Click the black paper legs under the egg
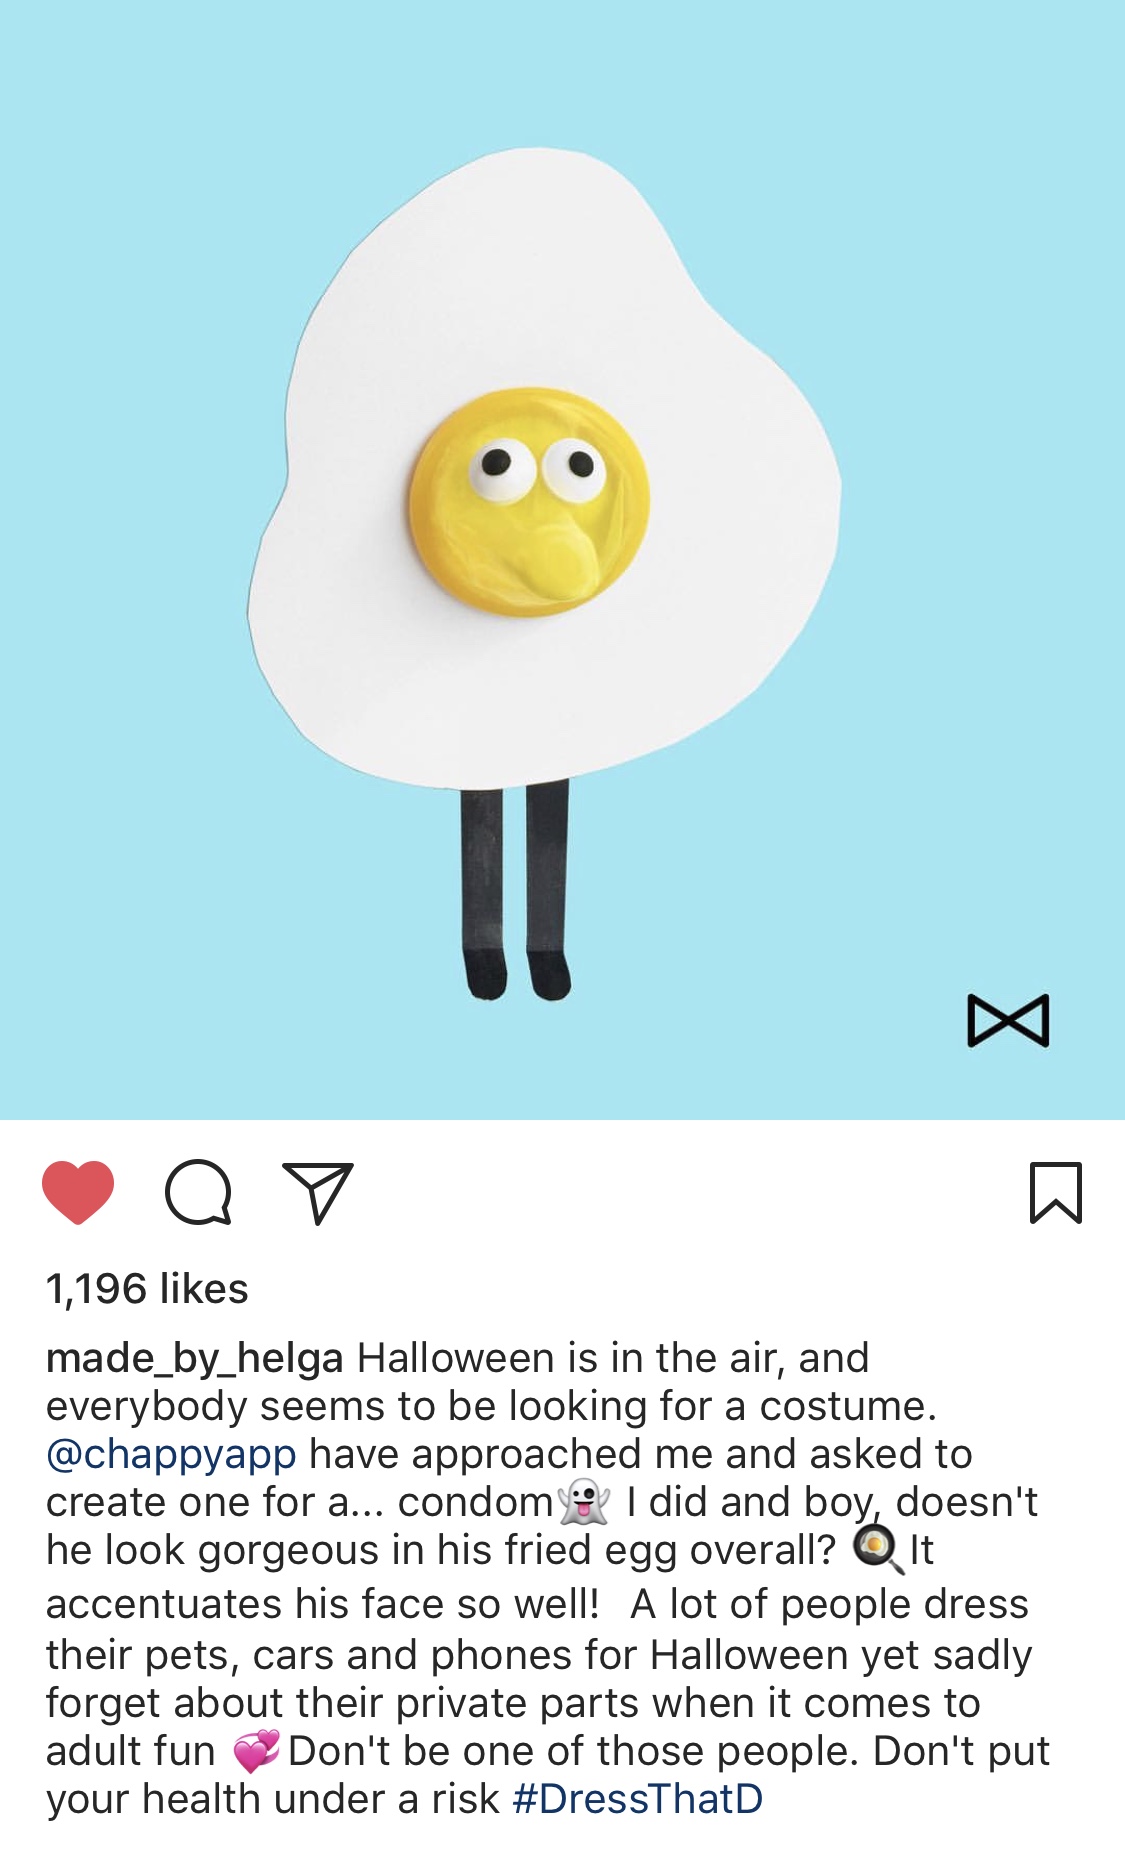Screen dimensions: 1125x1850 pyautogui.click(x=516, y=889)
